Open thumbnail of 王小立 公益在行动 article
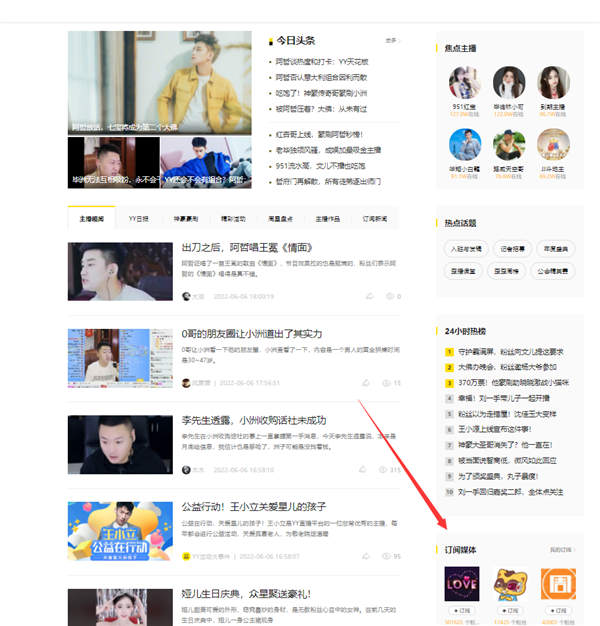Viewport: 600px width, 626px height. (120, 531)
